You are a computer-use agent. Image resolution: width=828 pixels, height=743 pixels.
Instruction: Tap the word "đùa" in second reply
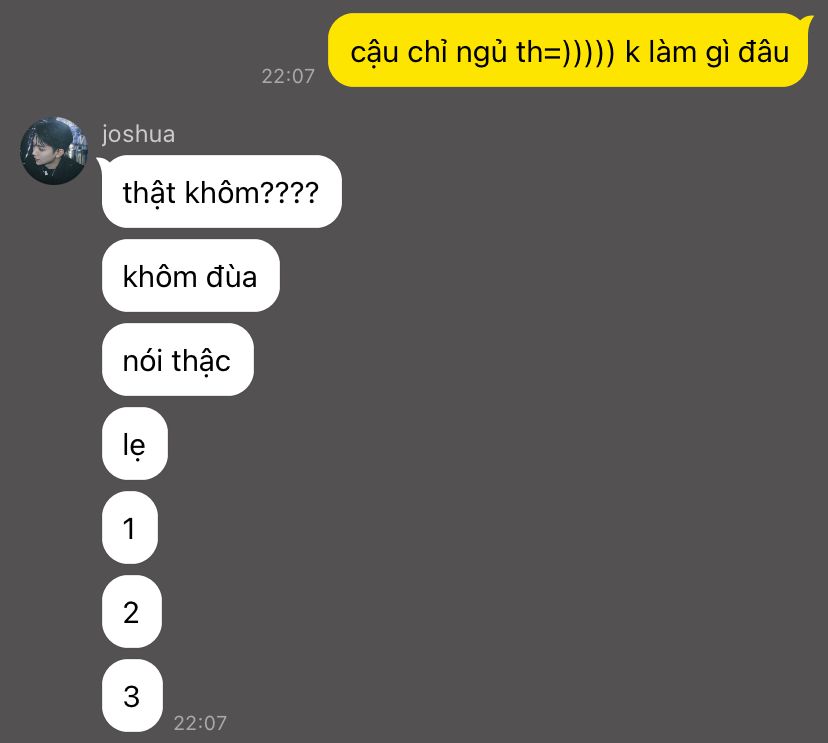(x=231, y=276)
